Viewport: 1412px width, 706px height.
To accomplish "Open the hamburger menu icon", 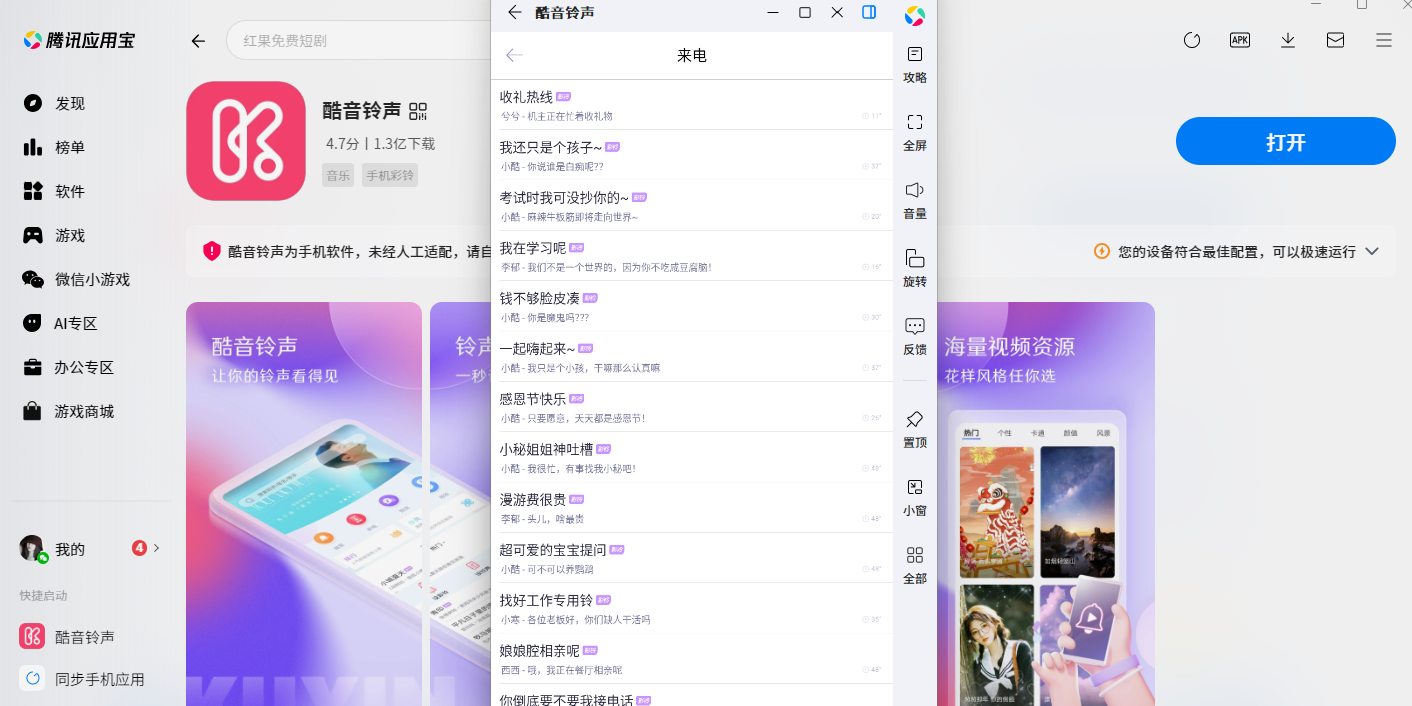I will pos(1384,40).
